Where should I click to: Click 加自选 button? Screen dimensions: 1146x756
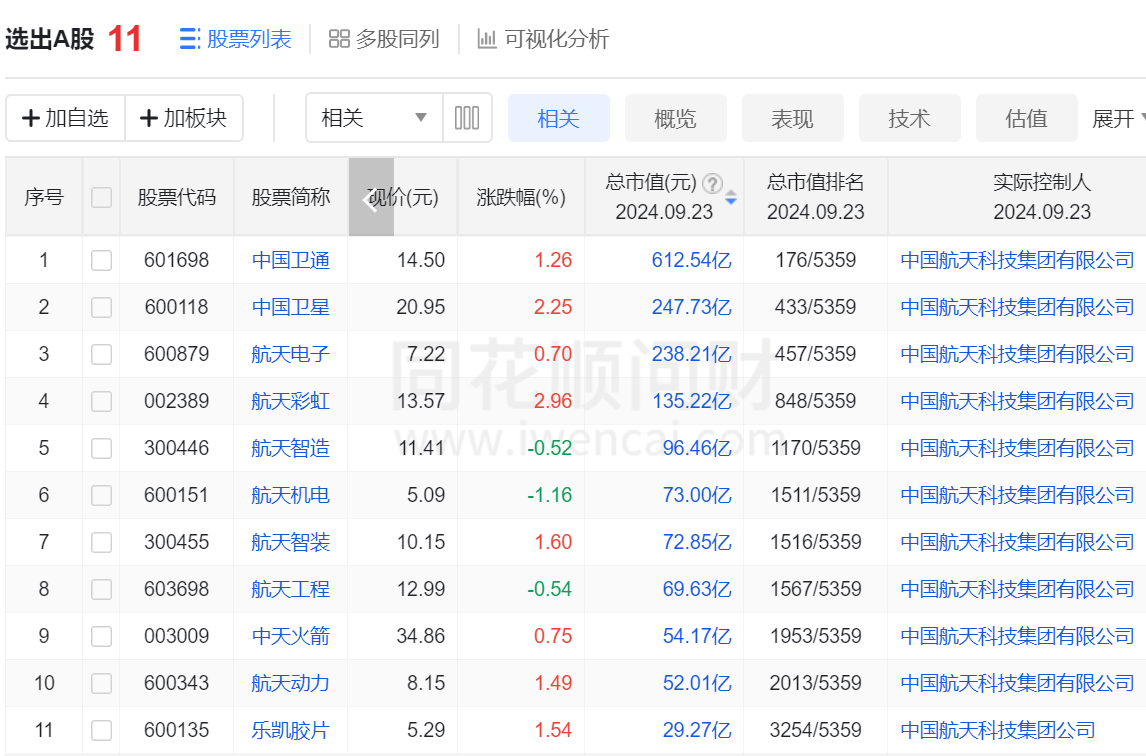[65, 118]
